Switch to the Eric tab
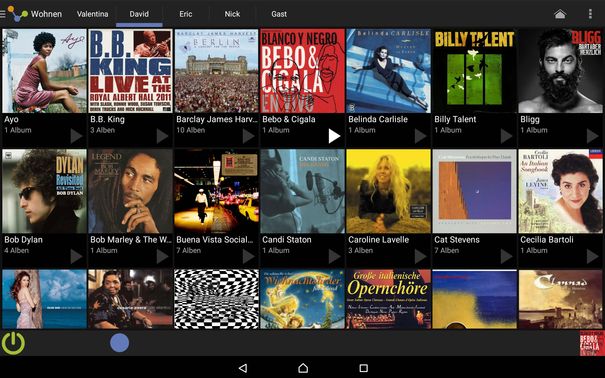Viewport: 605px width, 378px height. [186, 14]
